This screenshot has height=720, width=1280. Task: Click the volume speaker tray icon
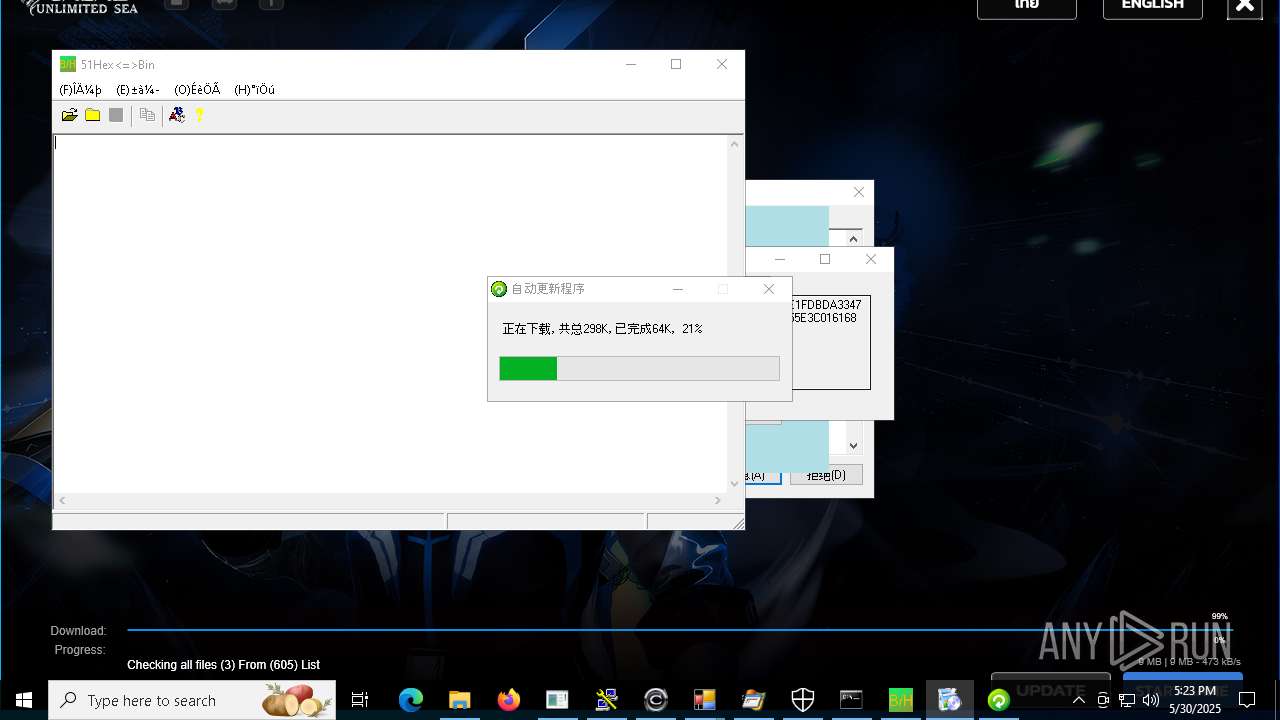[x=1150, y=700]
